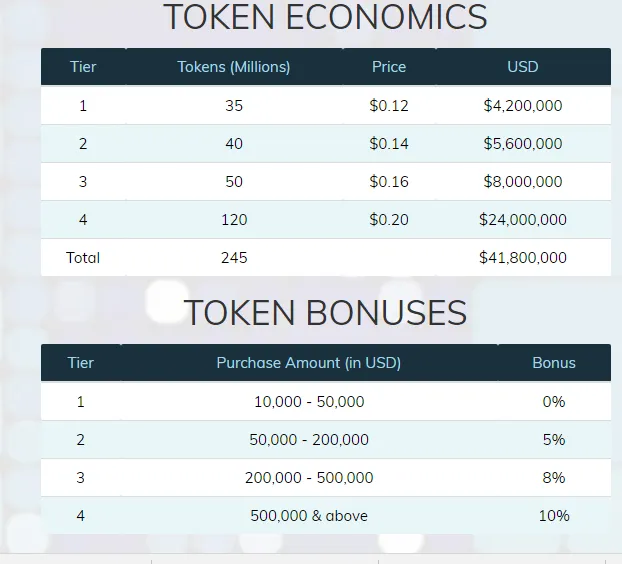Image resolution: width=622 pixels, height=564 pixels.
Task: Click the TOKEN ECONOMICS heading
Action: [x=325, y=17]
